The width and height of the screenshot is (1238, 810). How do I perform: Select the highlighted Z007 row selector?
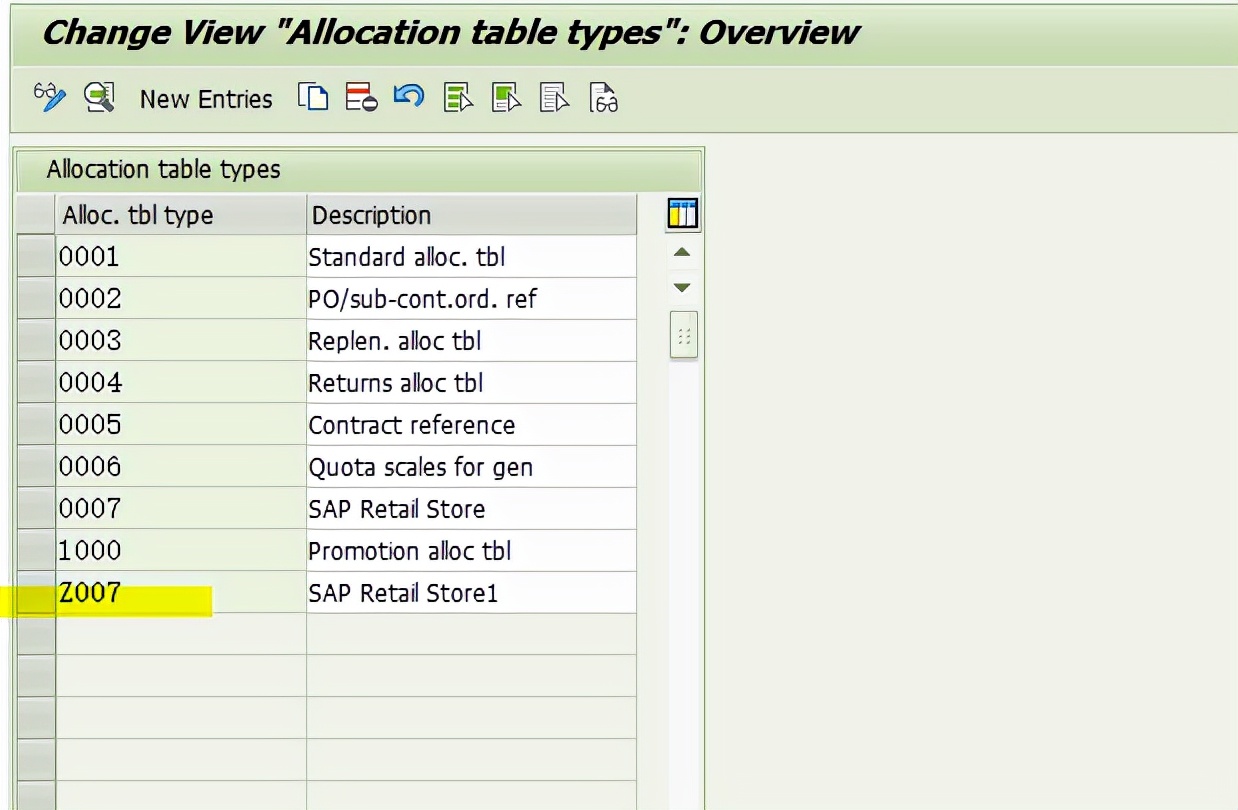click(x=35, y=592)
